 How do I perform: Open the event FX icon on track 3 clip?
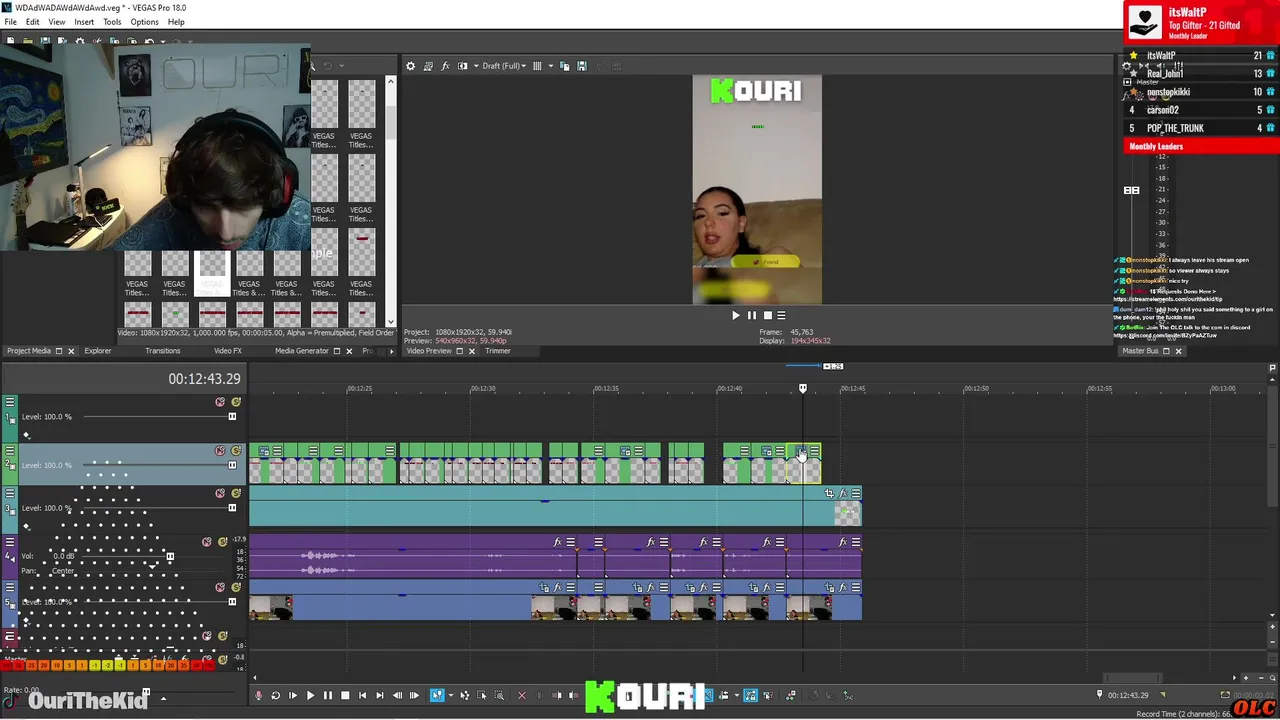tap(843, 493)
